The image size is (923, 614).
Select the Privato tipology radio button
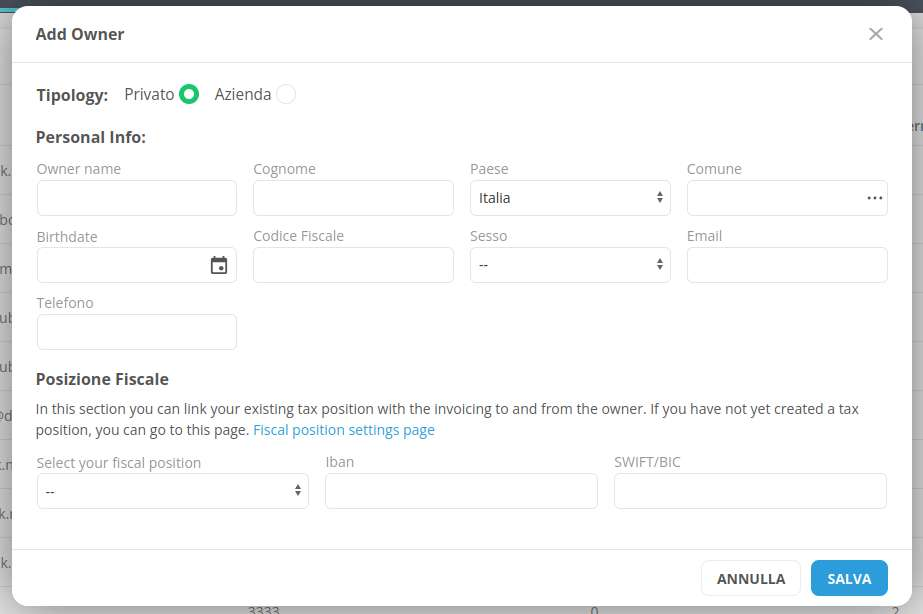pyautogui.click(x=189, y=94)
